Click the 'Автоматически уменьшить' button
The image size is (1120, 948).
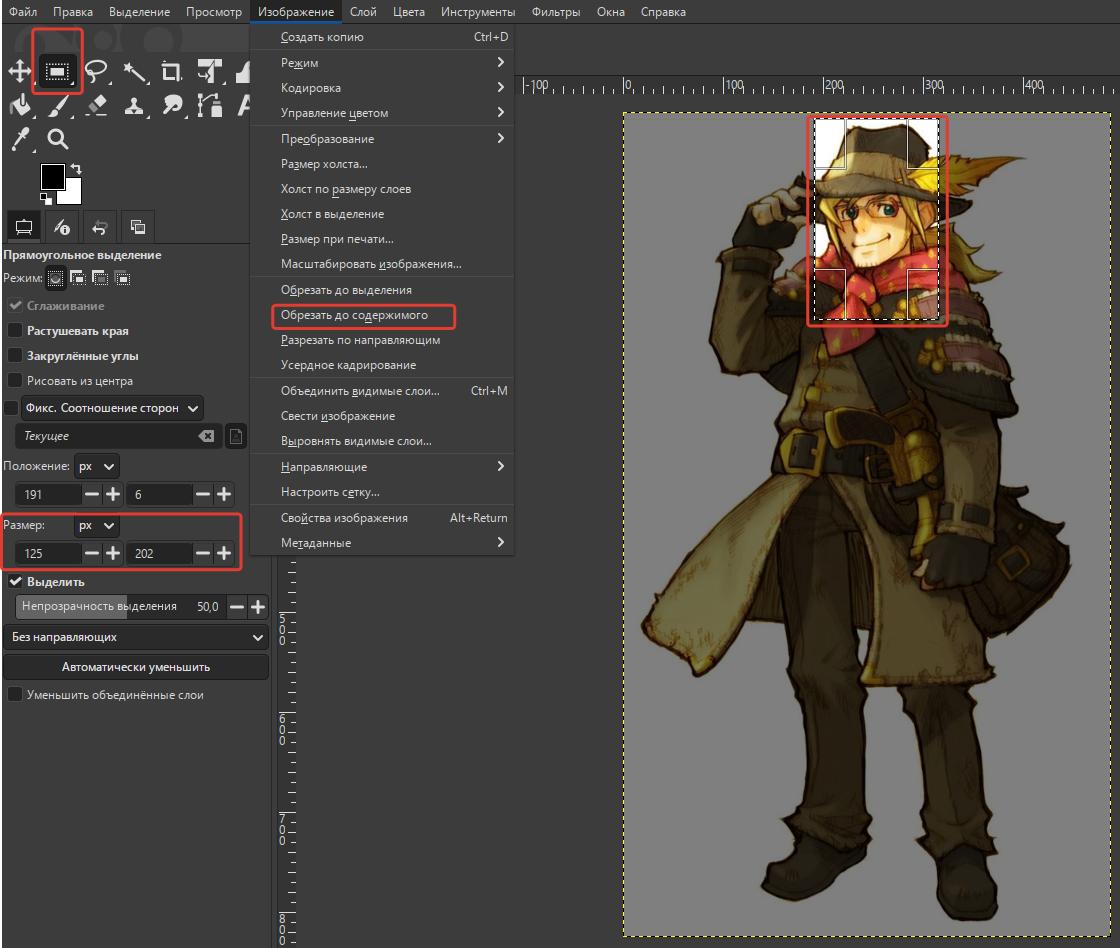(x=136, y=667)
